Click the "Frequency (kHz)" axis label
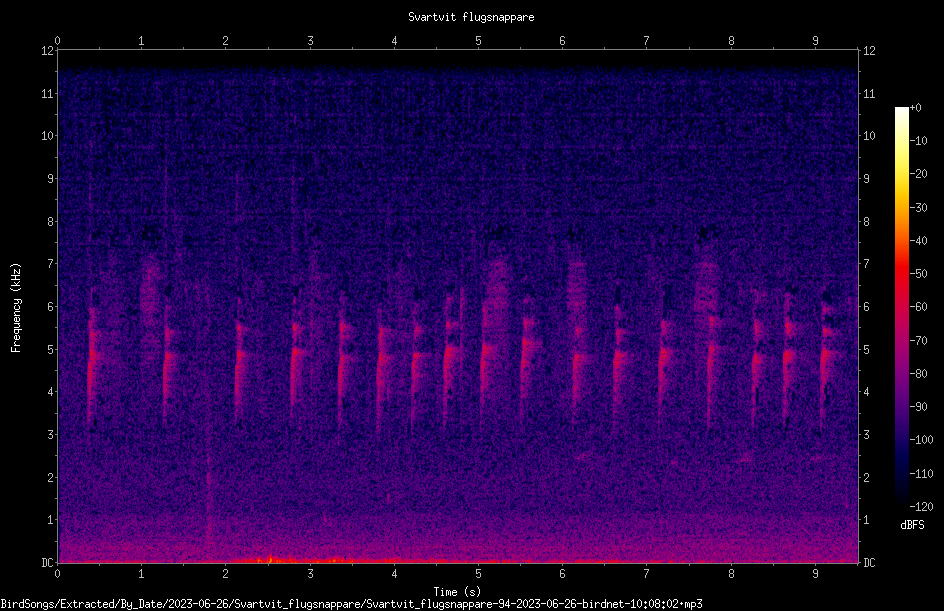Screen dimensions: 944x611 tap(16, 308)
